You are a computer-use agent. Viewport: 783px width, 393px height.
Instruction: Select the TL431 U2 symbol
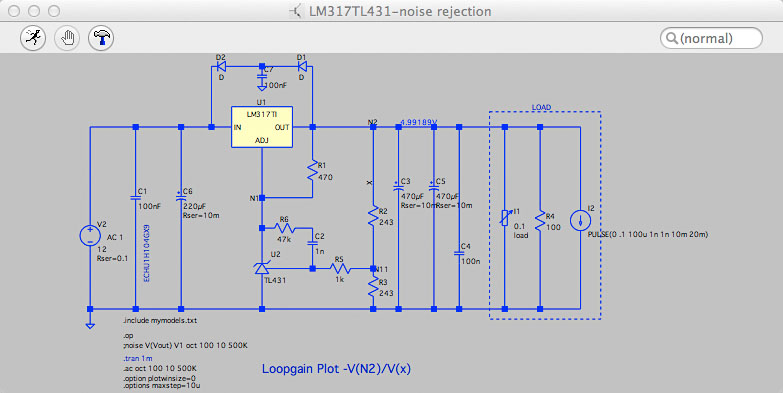pyautogui.click(x=262, y=269)
